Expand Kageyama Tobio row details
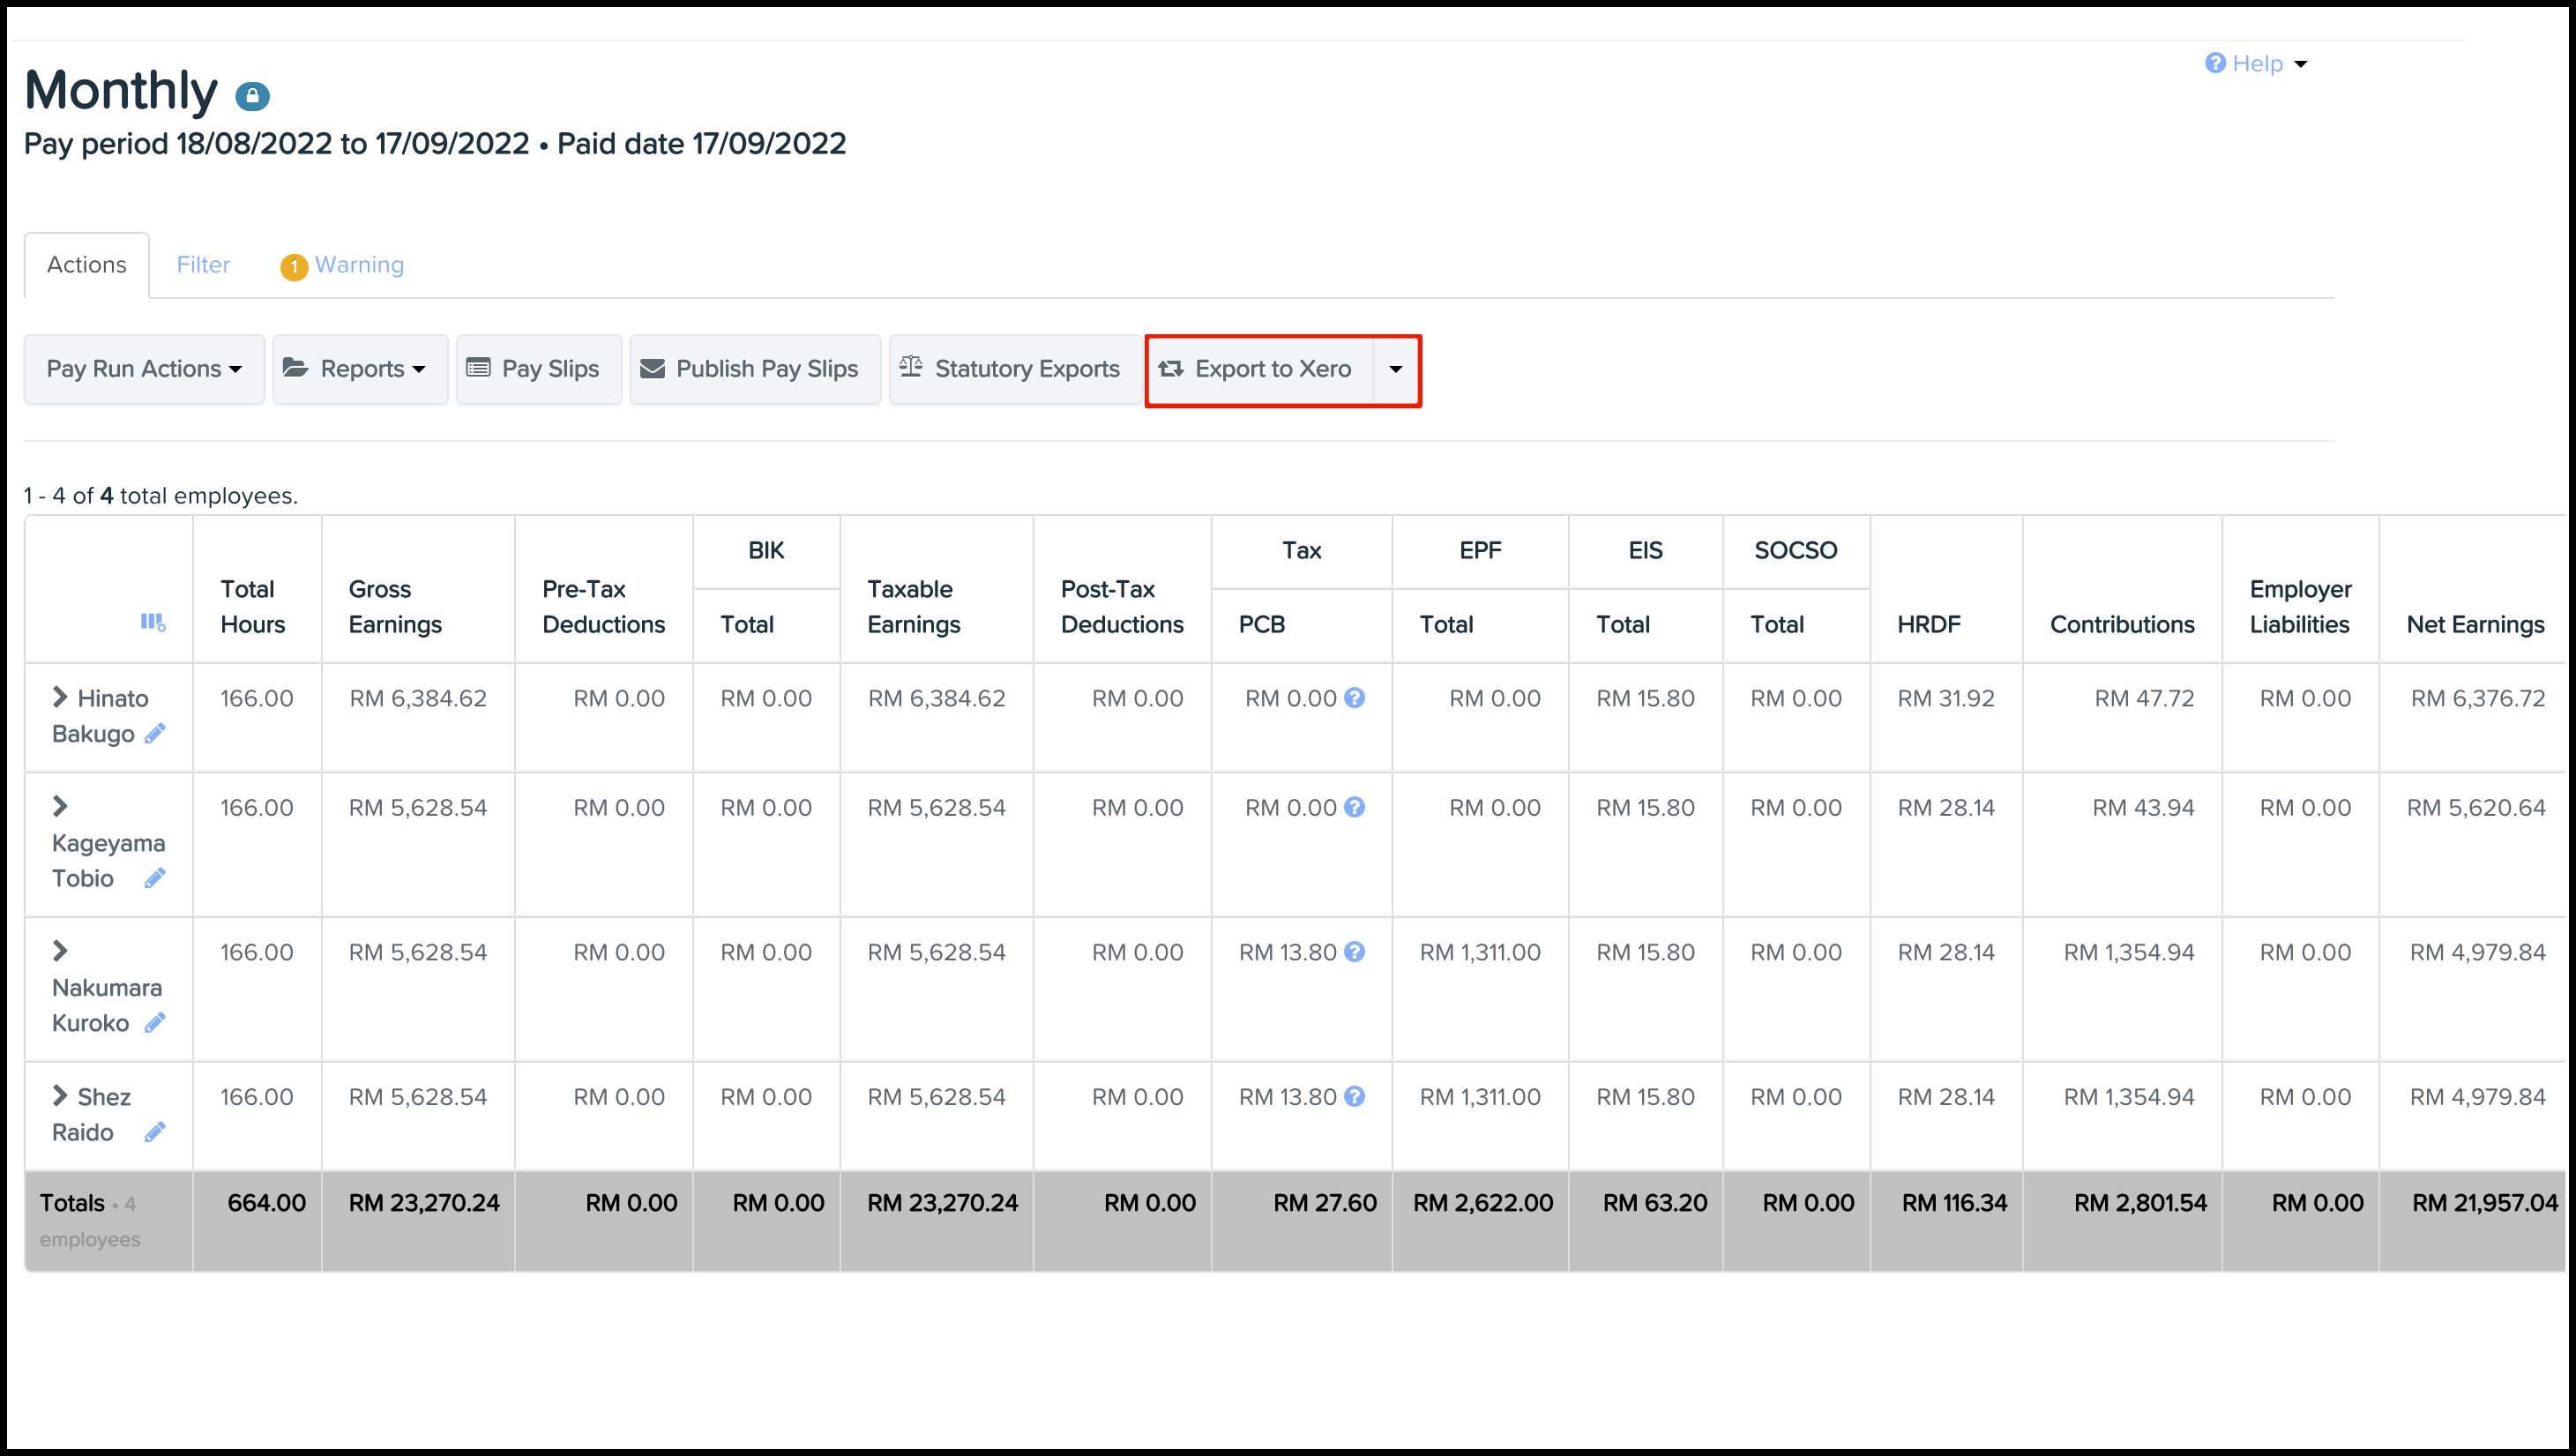This screenshot has width=2576, height=1456. coord(60,806)
